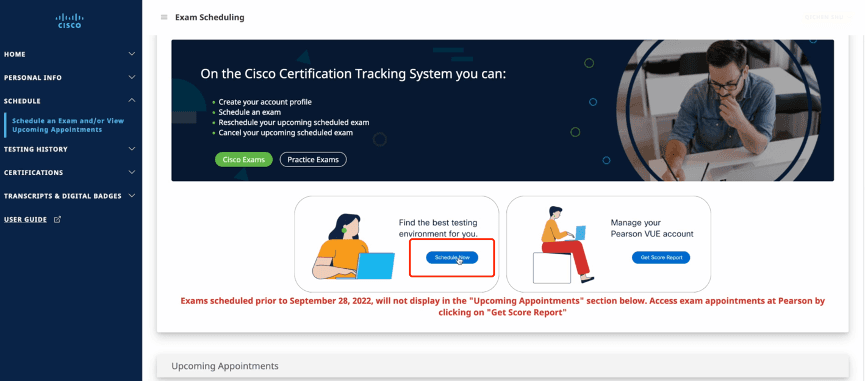This screenshot has width=866, height=381.
Task: Open CERTIFICATIONS sidebar menu
Action: (33, 172)
